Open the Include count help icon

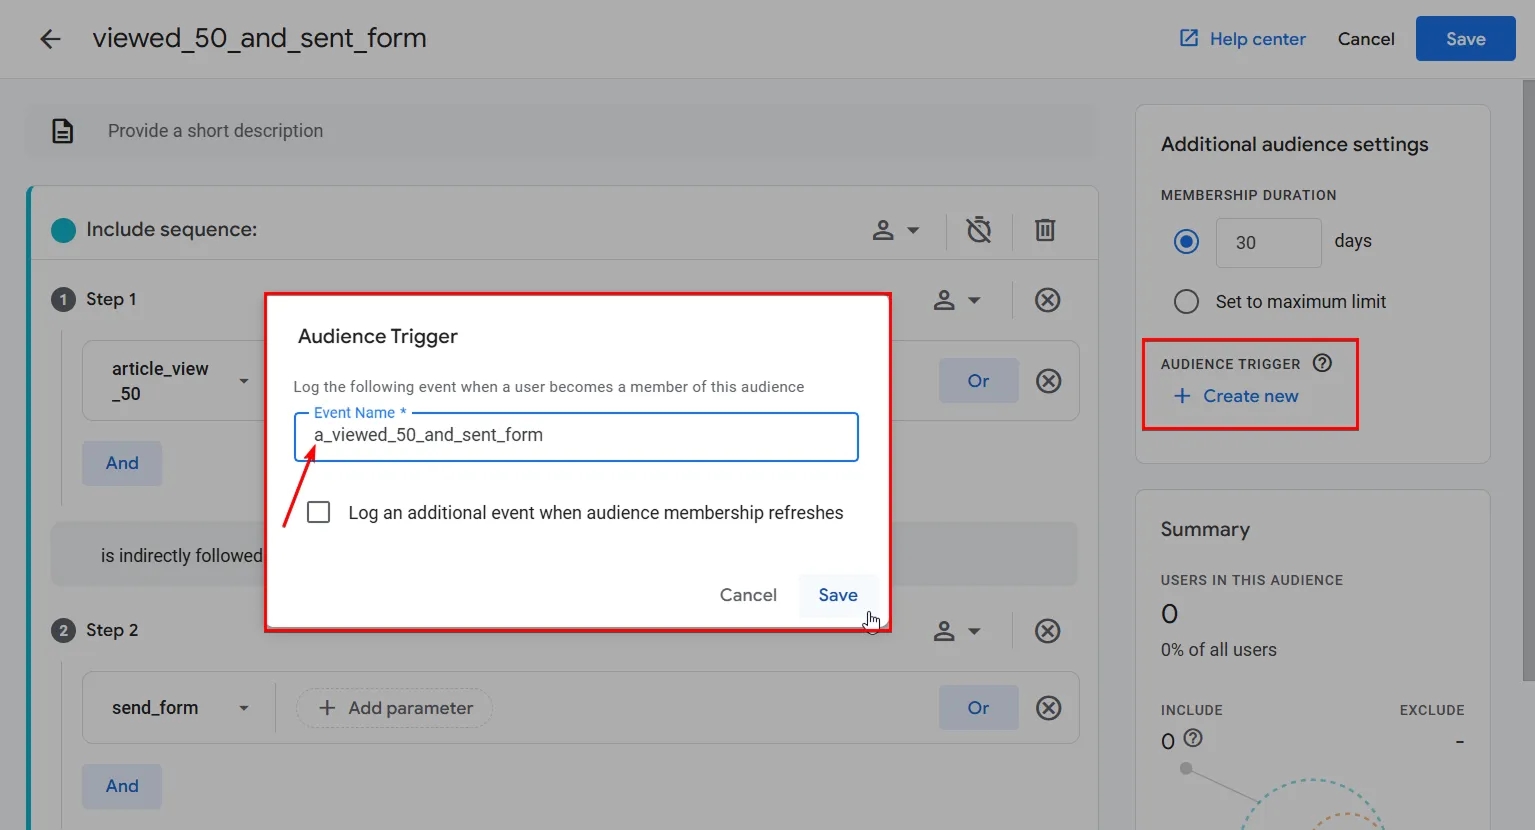pyautogui.click(x=1193, y=738)
